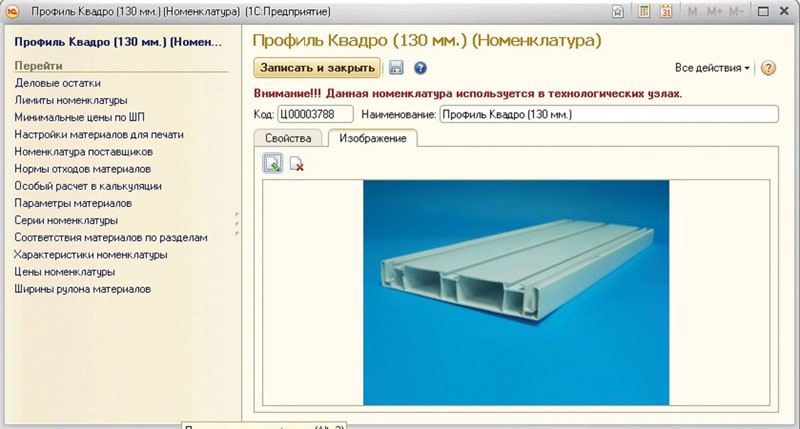Open the Деловые остатки link

[x=57, y=83]
